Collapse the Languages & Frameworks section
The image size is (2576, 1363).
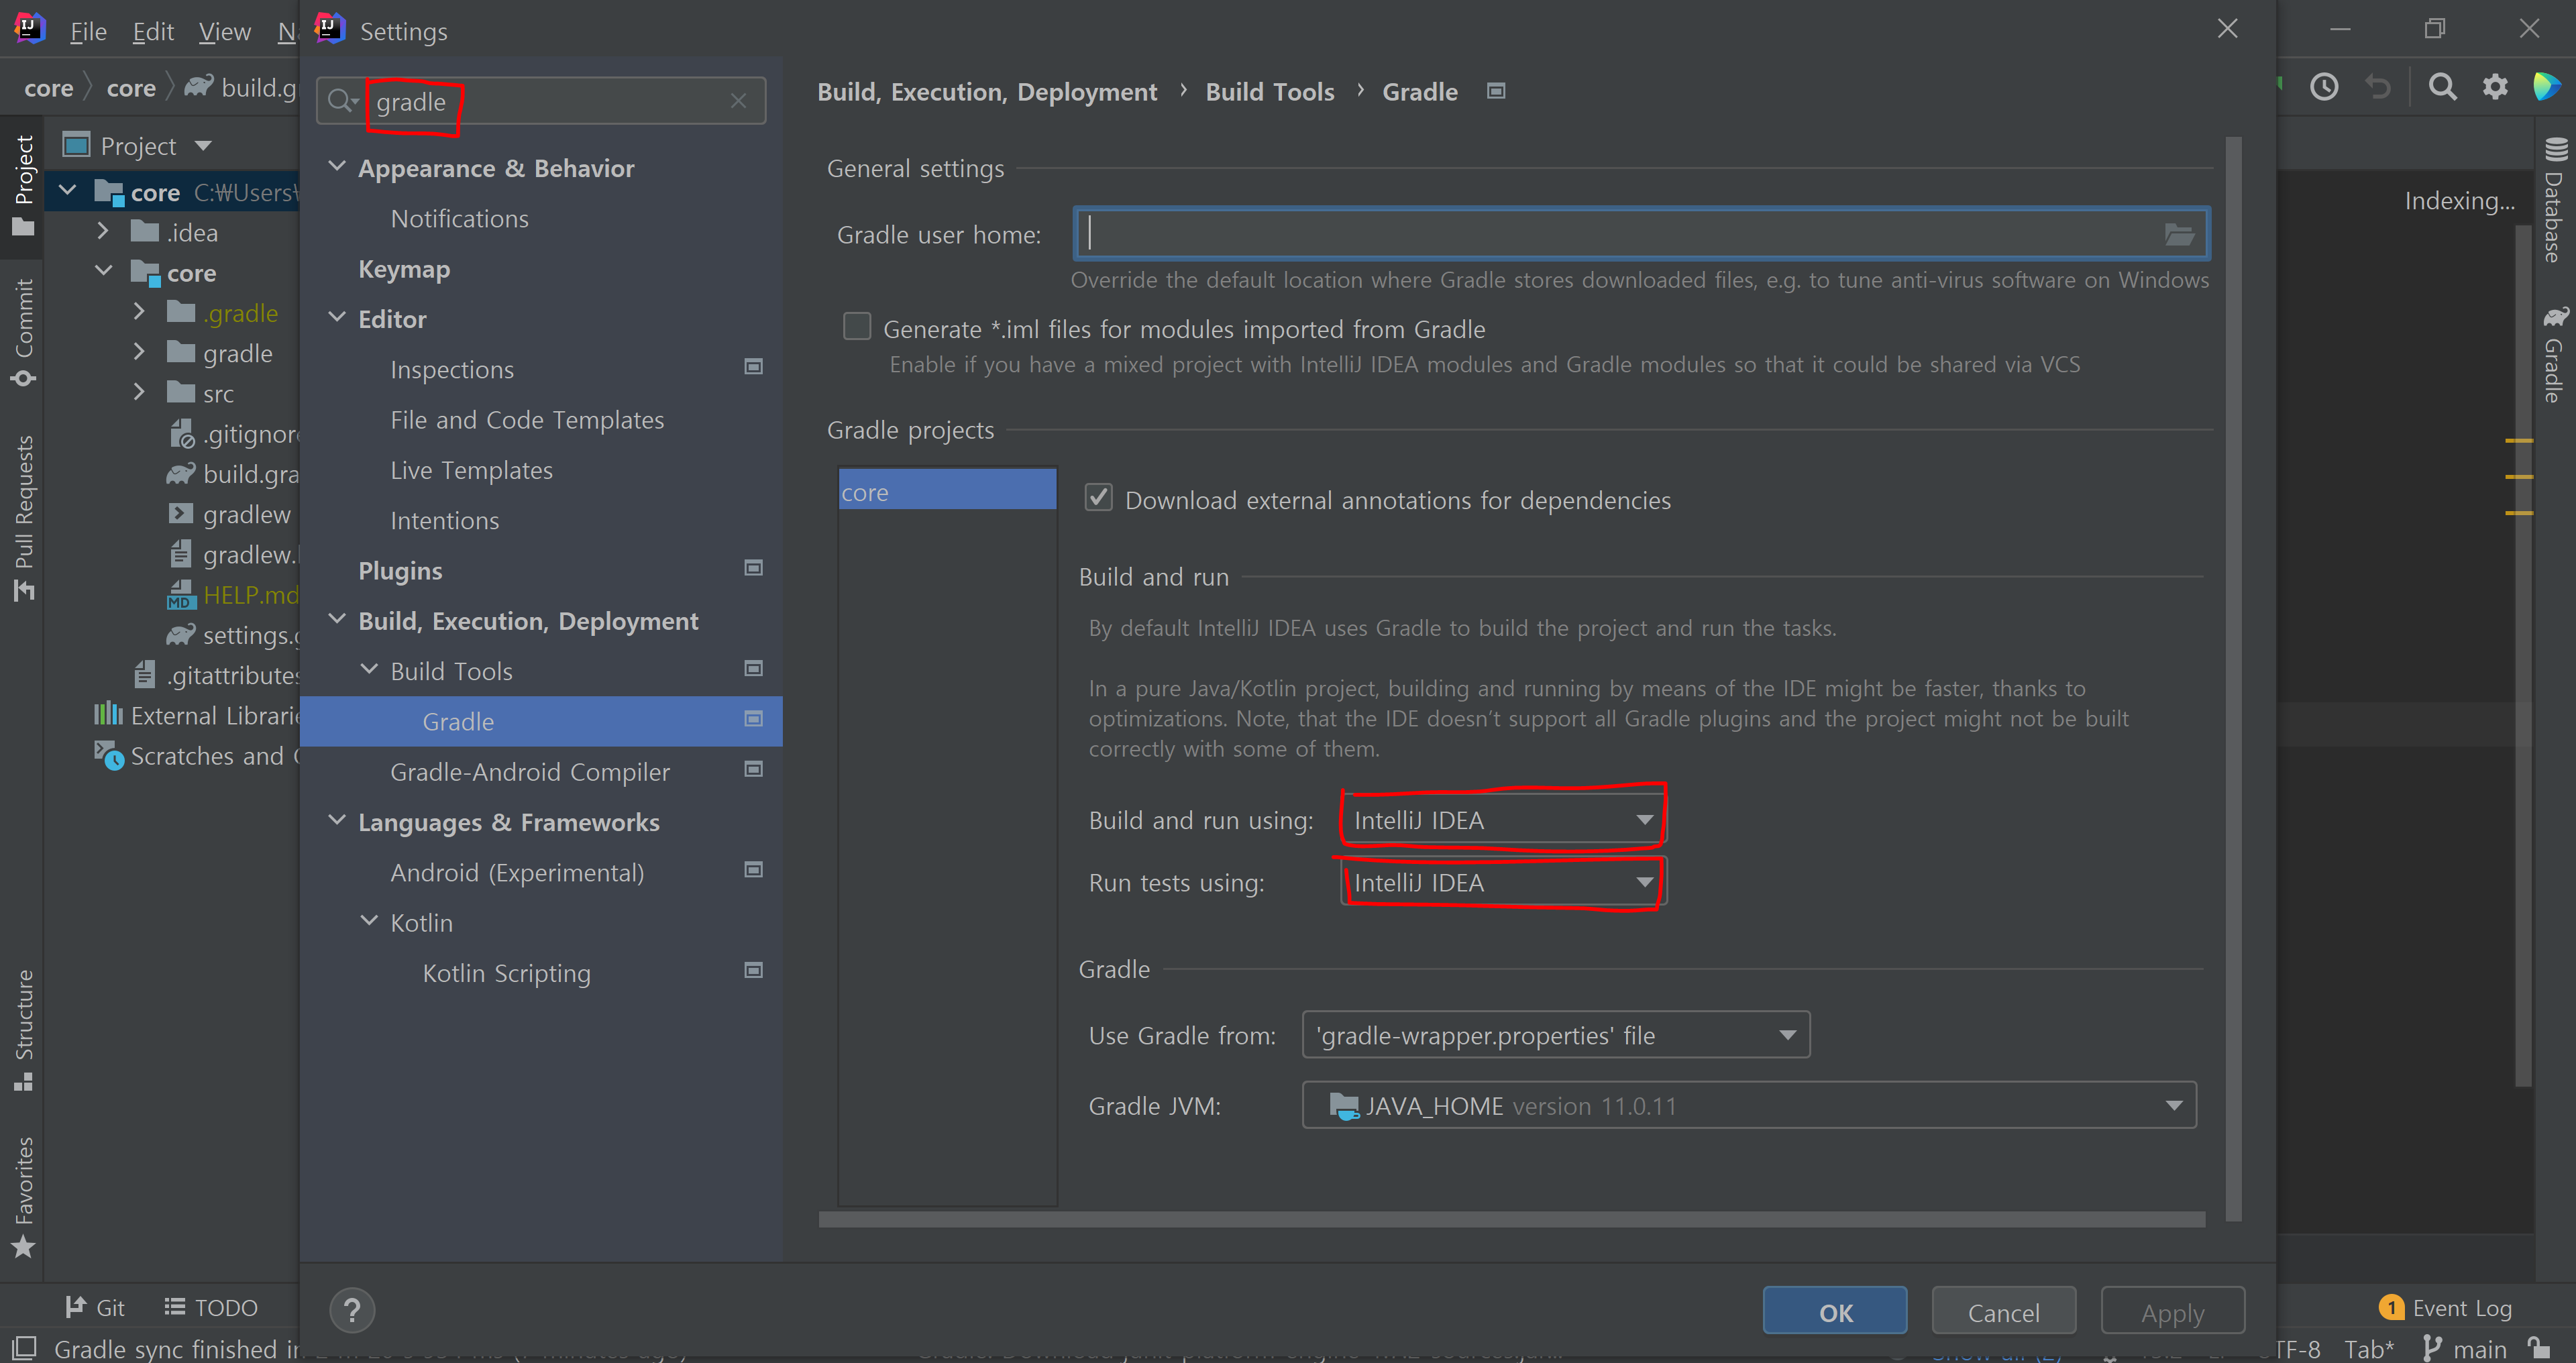[338, 820]
